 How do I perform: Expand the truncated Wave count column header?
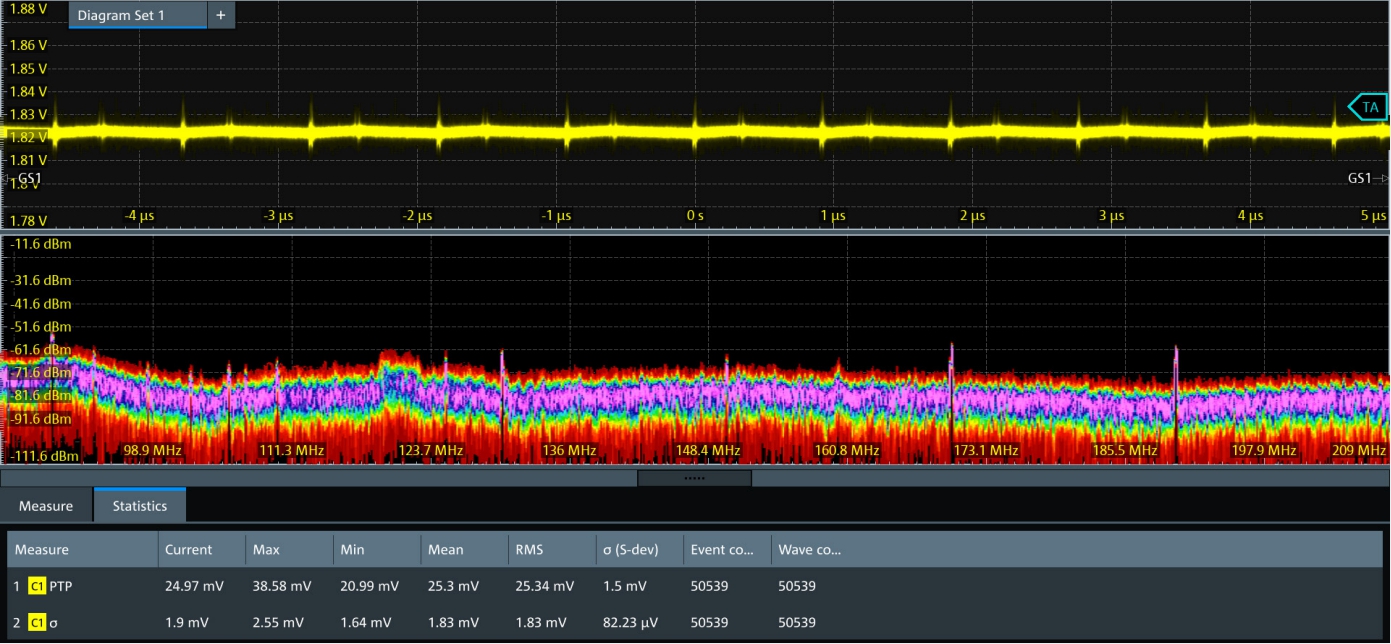tap(809, 549)
